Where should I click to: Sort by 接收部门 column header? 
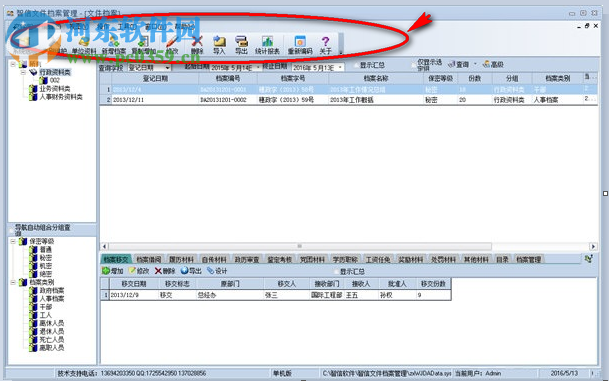[327, 284]
